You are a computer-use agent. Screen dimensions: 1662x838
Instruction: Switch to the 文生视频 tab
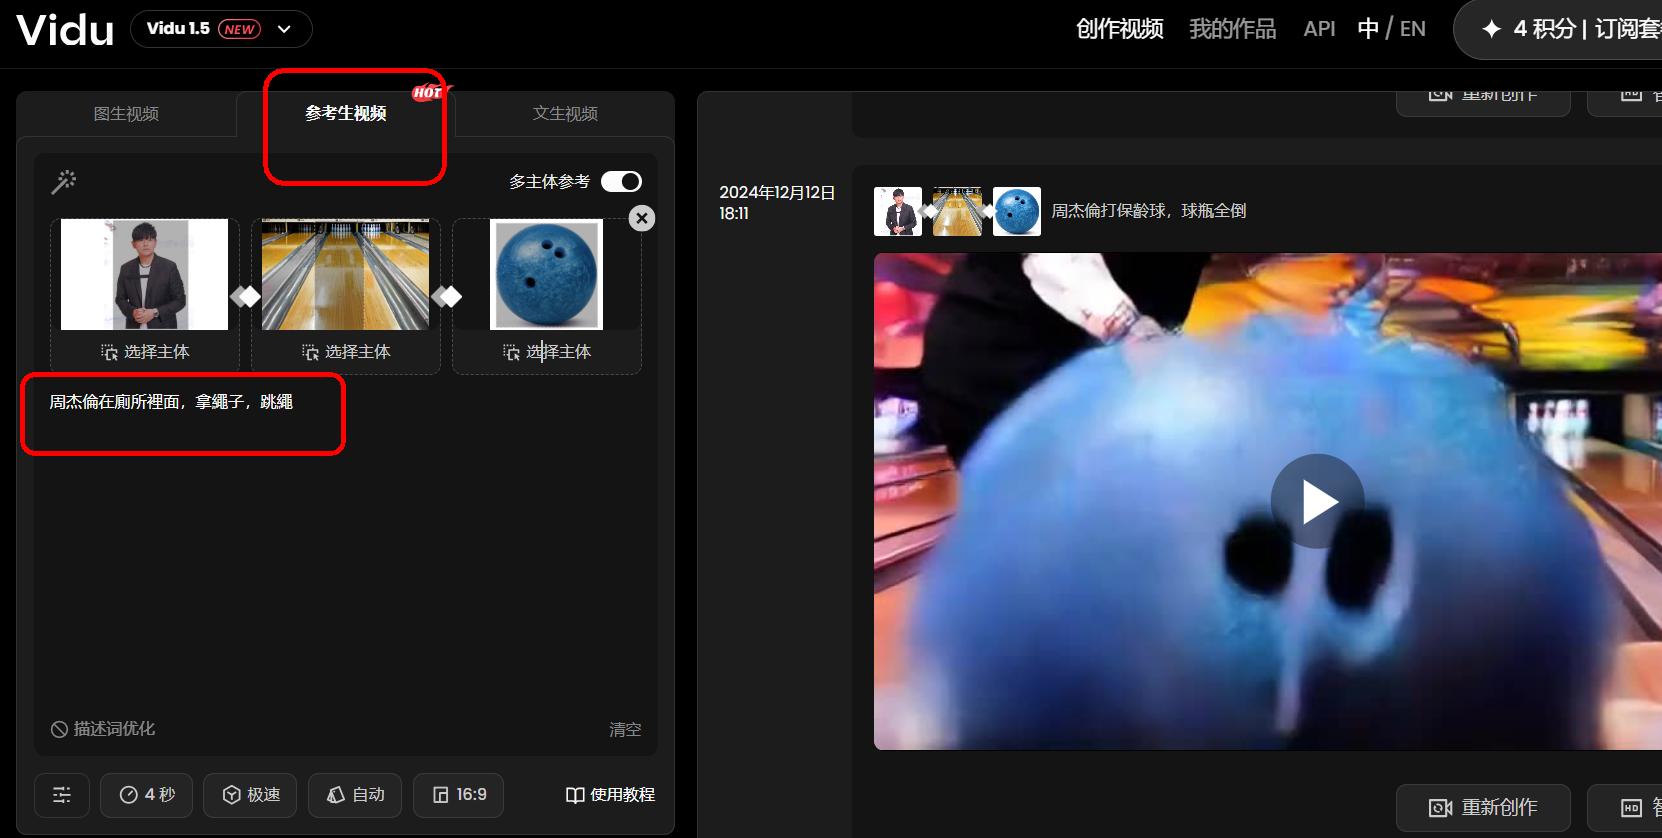pyautogui.click(x=565, y=114)
